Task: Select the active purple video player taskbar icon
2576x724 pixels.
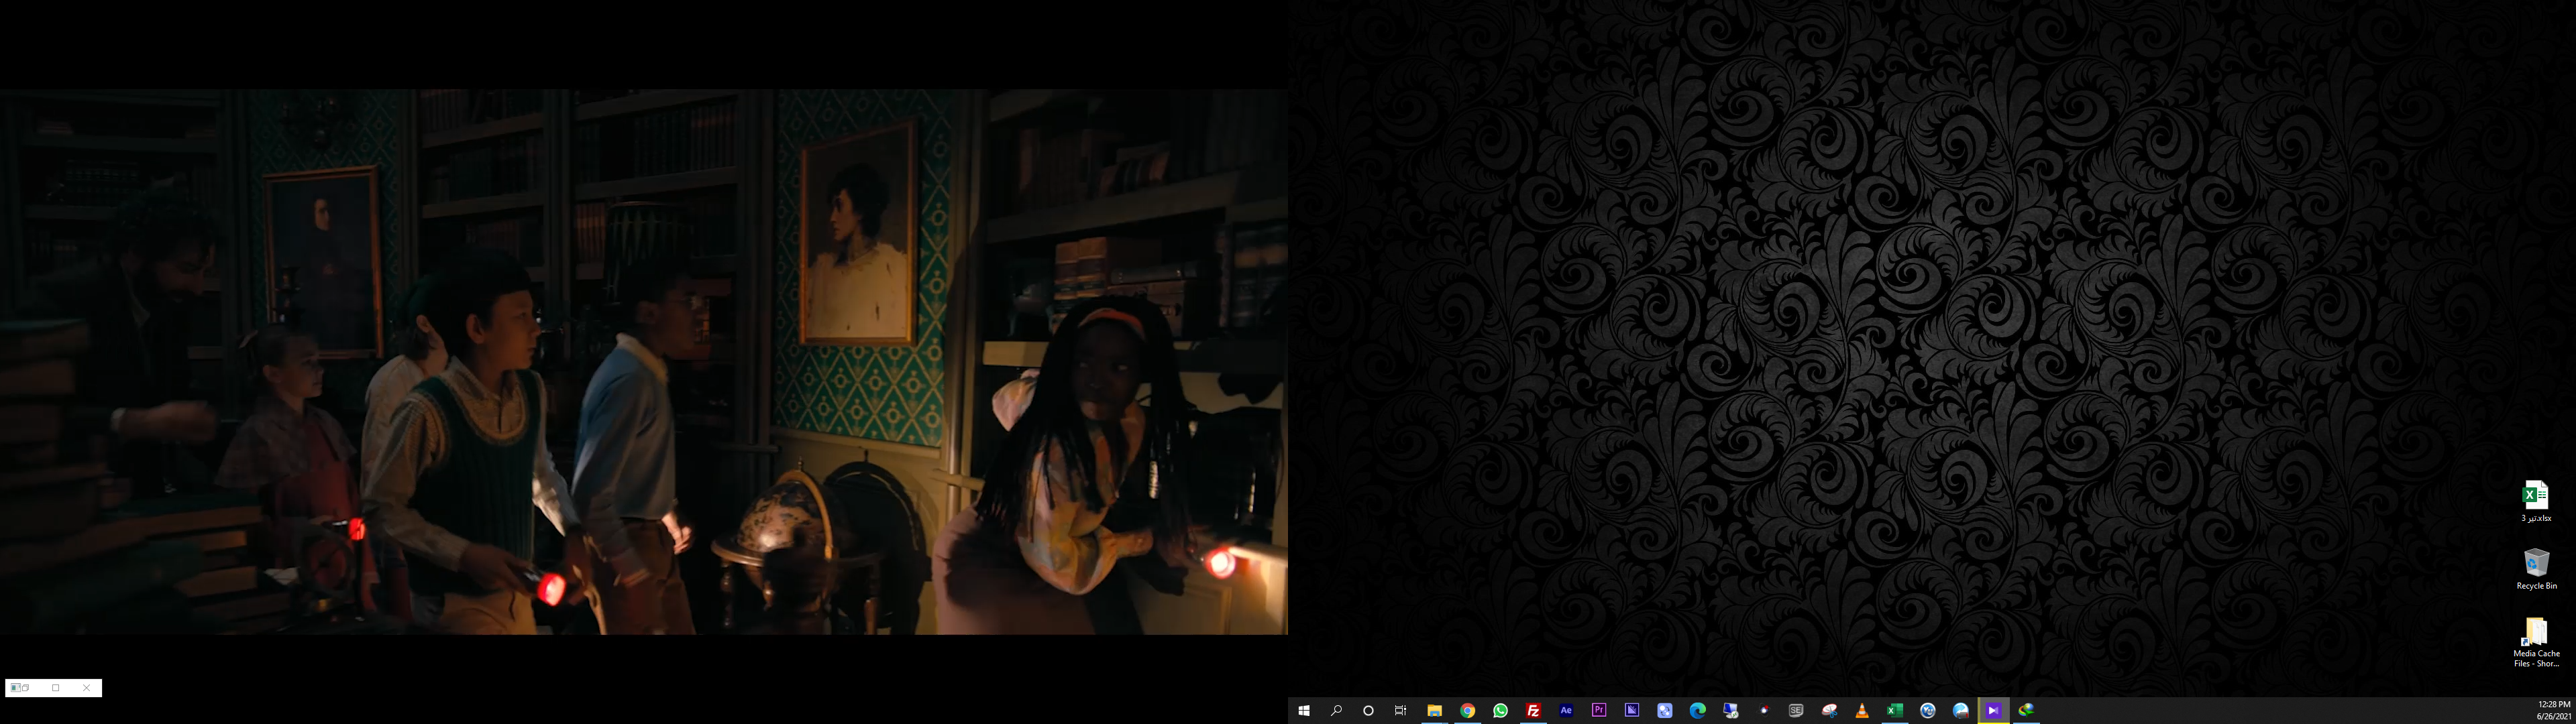Action: (x=1993, y=710)
